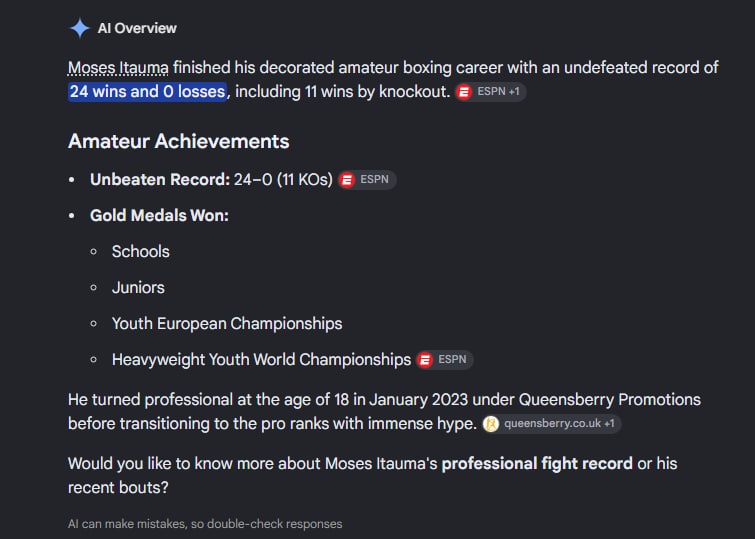Viewport: 755px width, 539px height.
Task: Select highlighted text 24 wins and 0 losses
Action: point(147,92)
